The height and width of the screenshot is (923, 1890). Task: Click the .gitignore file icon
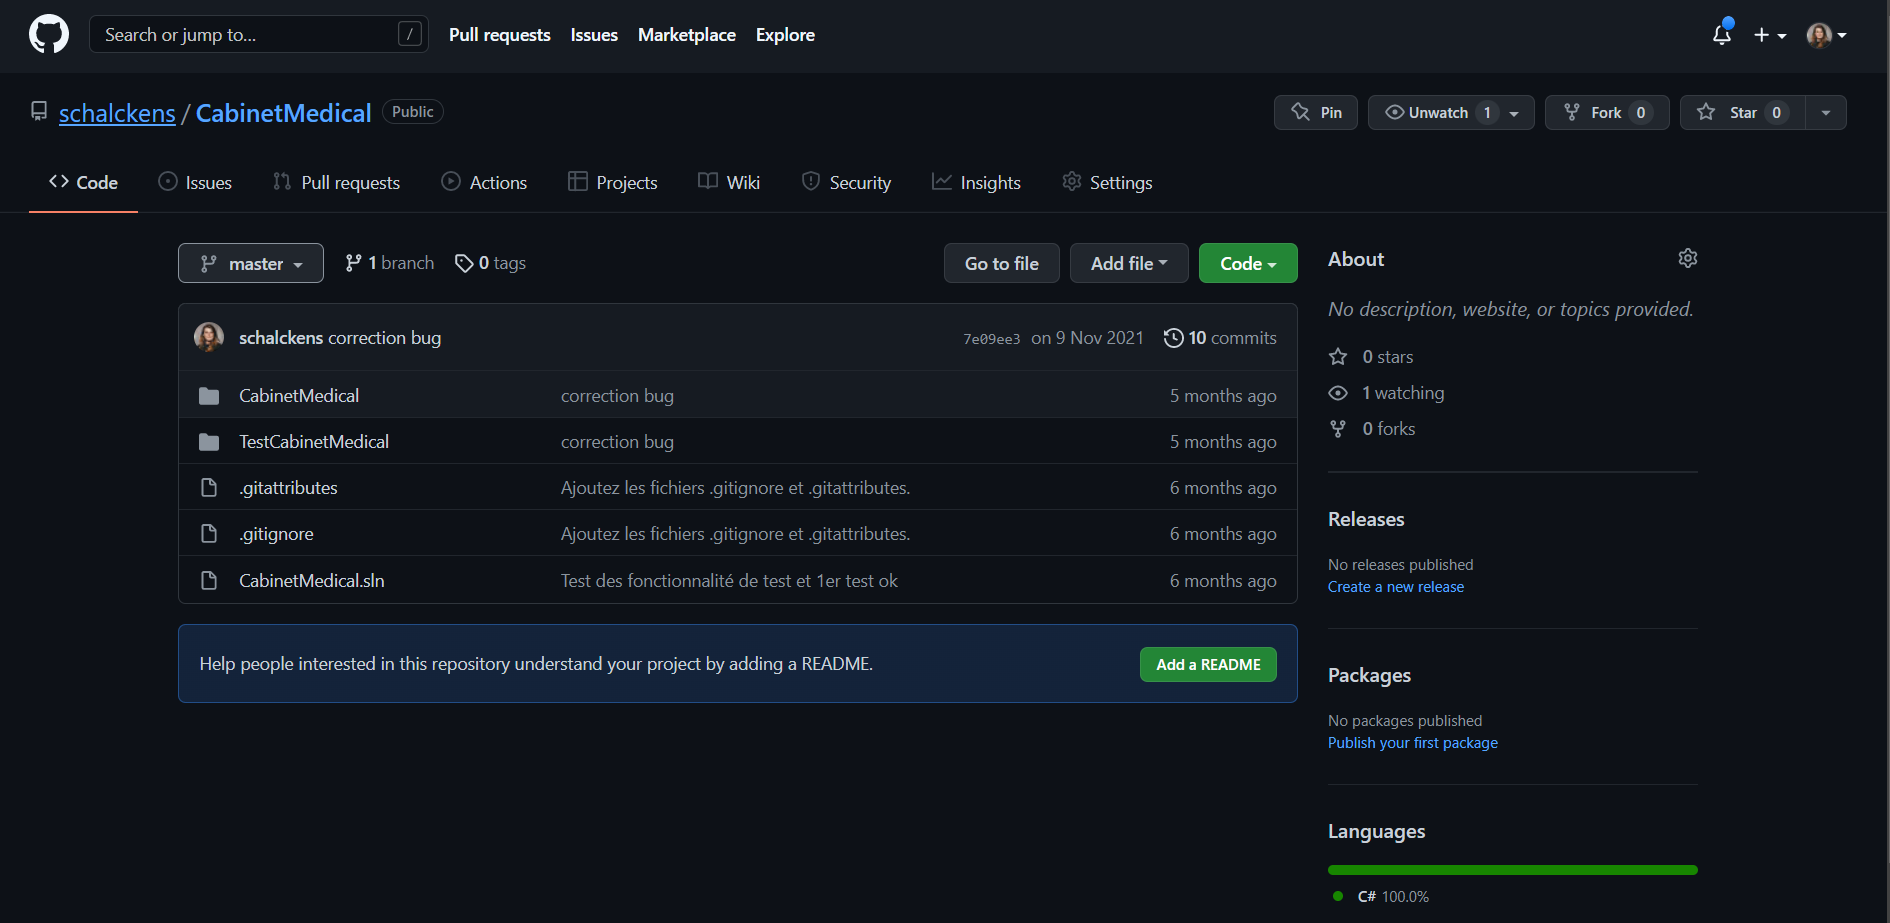pyautogui.click(x=209, y=534)
